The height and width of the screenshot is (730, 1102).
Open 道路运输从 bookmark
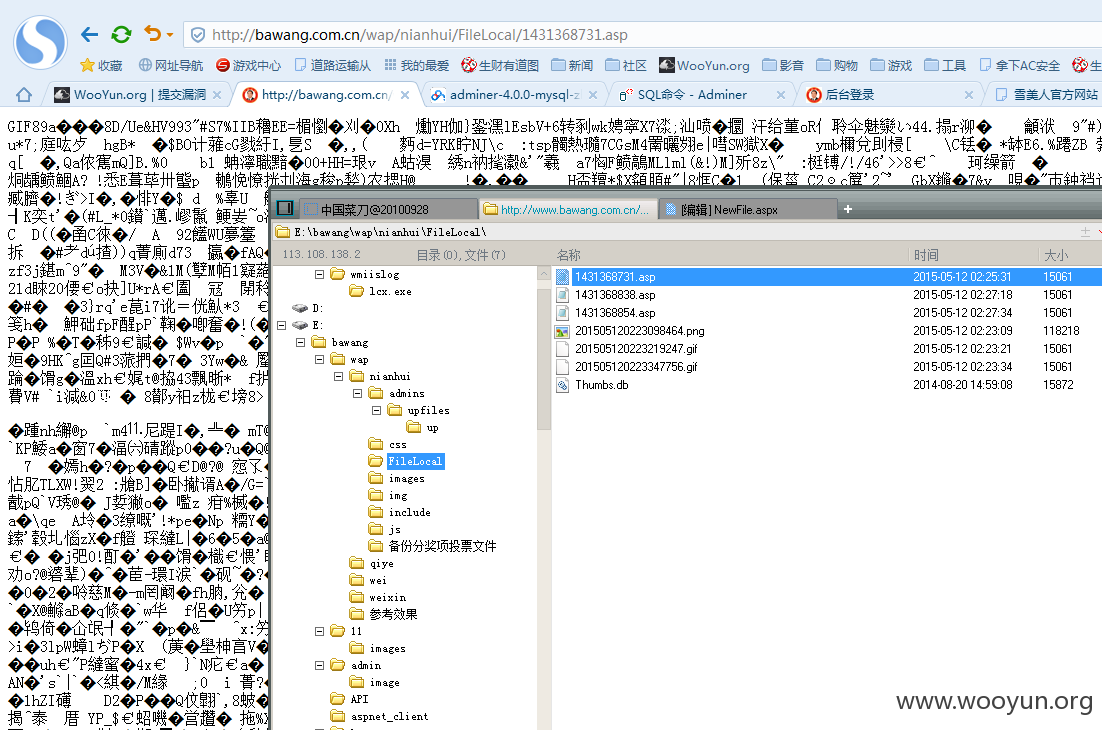click(332, 65)
